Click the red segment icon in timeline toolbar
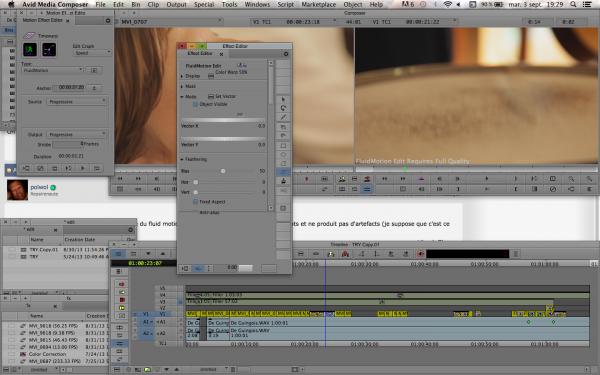 (x=346, y=254)
